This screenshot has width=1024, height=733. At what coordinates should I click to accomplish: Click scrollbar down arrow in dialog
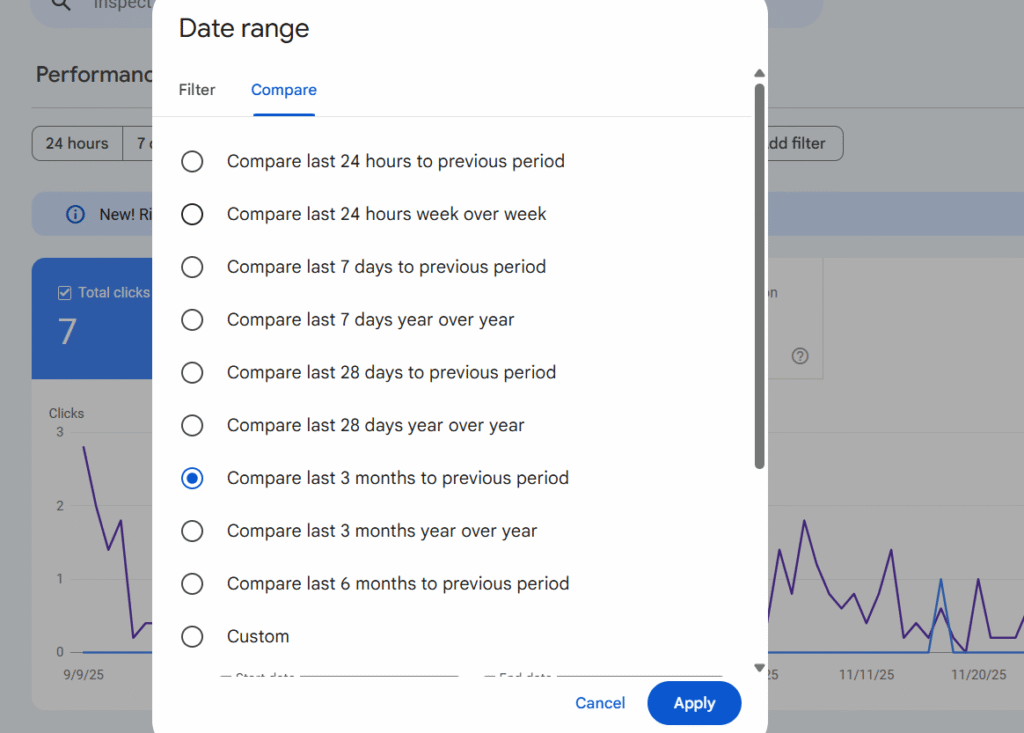point(759,667)
